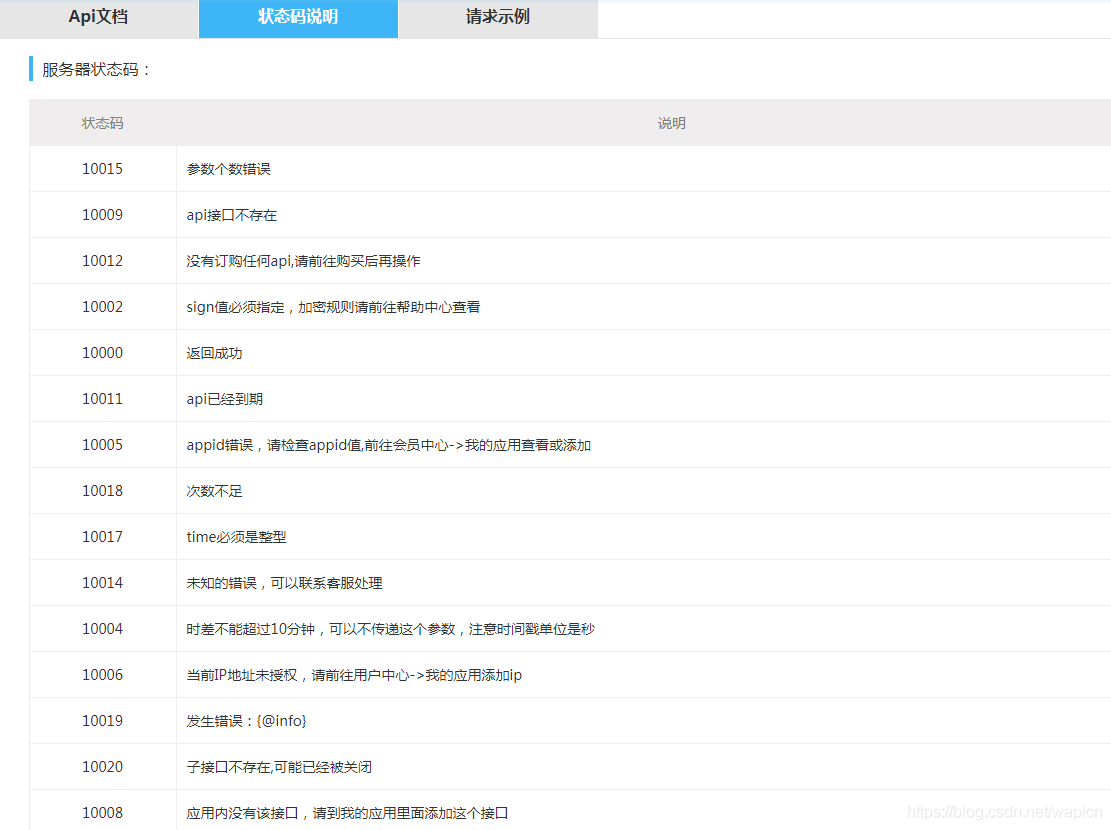This screenshot has width=1111, height=830.
Task: Select status code 10011 cell
Action: click(103, 399)
